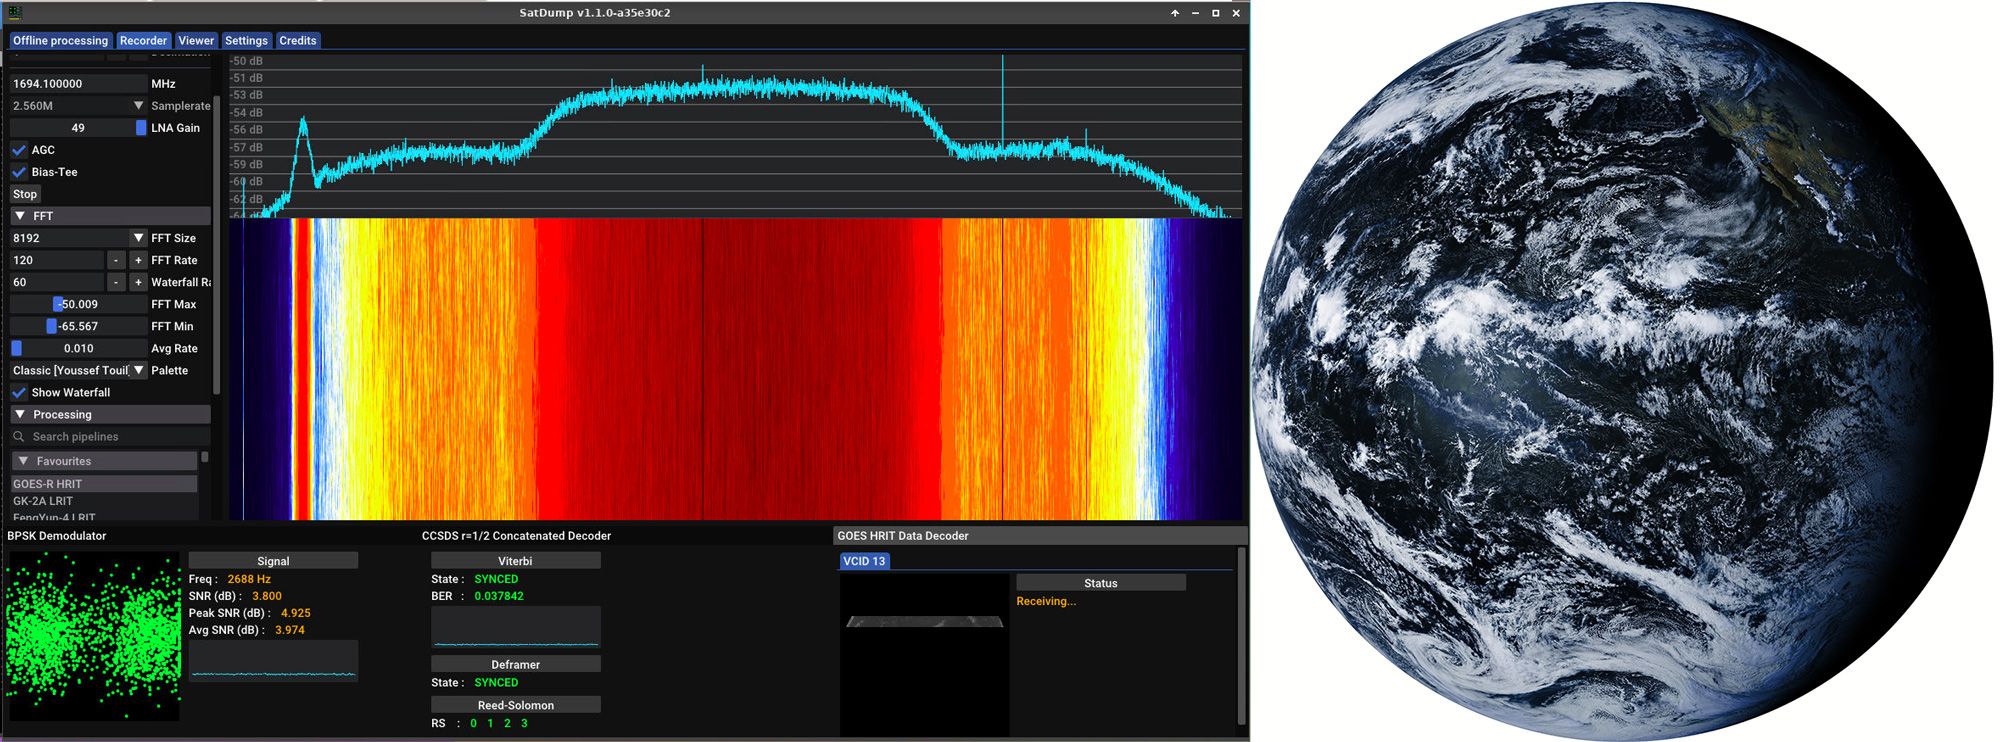This screenshot has width=2000, height=742.
Task: Click the LNA Gain slider
Action: coord(78,128)
